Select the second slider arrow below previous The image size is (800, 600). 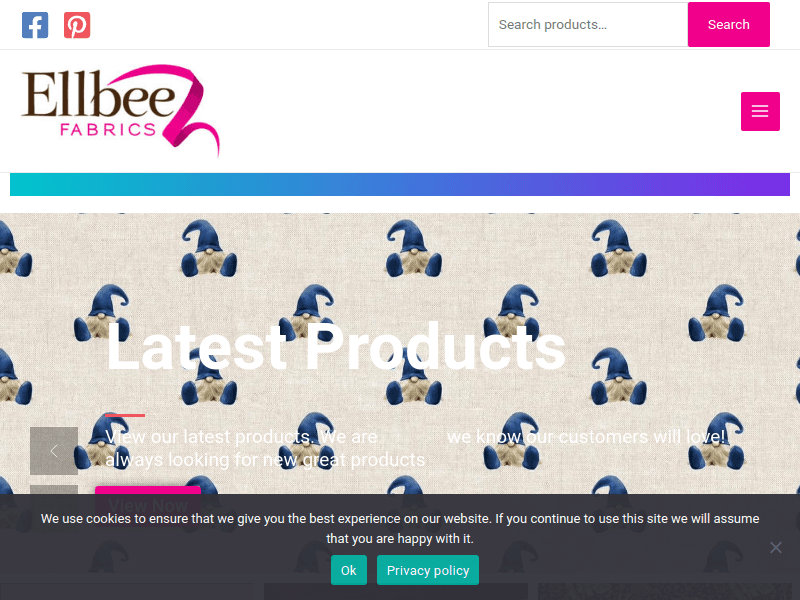point(54,489)
